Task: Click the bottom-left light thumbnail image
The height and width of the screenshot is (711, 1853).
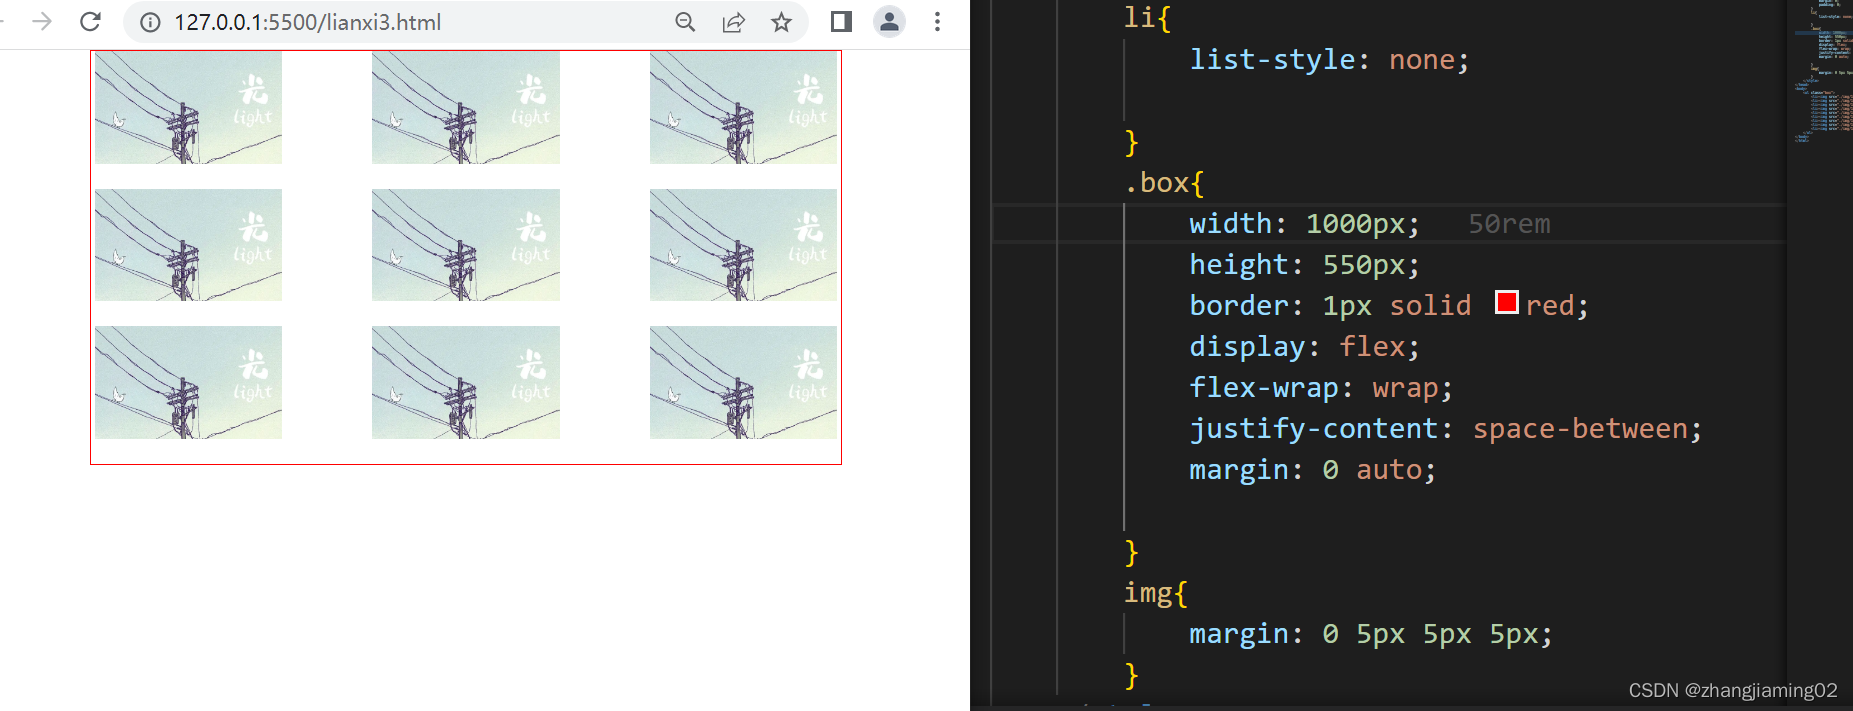Action: pyautogui.click(x=188, y=382)
